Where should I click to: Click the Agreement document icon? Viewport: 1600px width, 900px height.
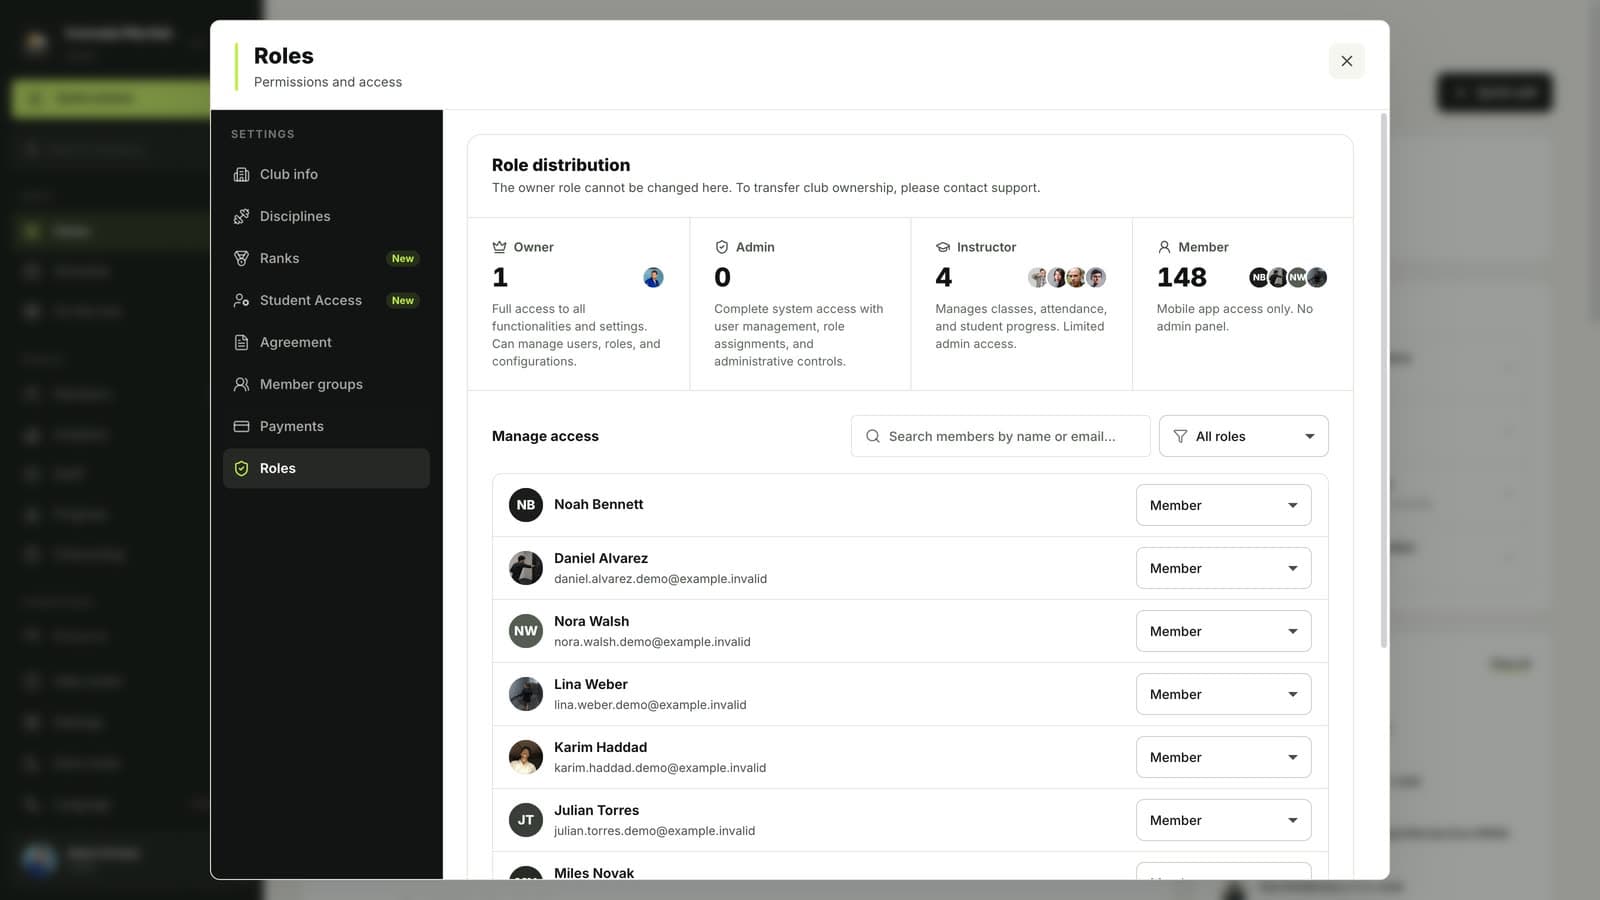pyautogui.click(x=241, y=342)
